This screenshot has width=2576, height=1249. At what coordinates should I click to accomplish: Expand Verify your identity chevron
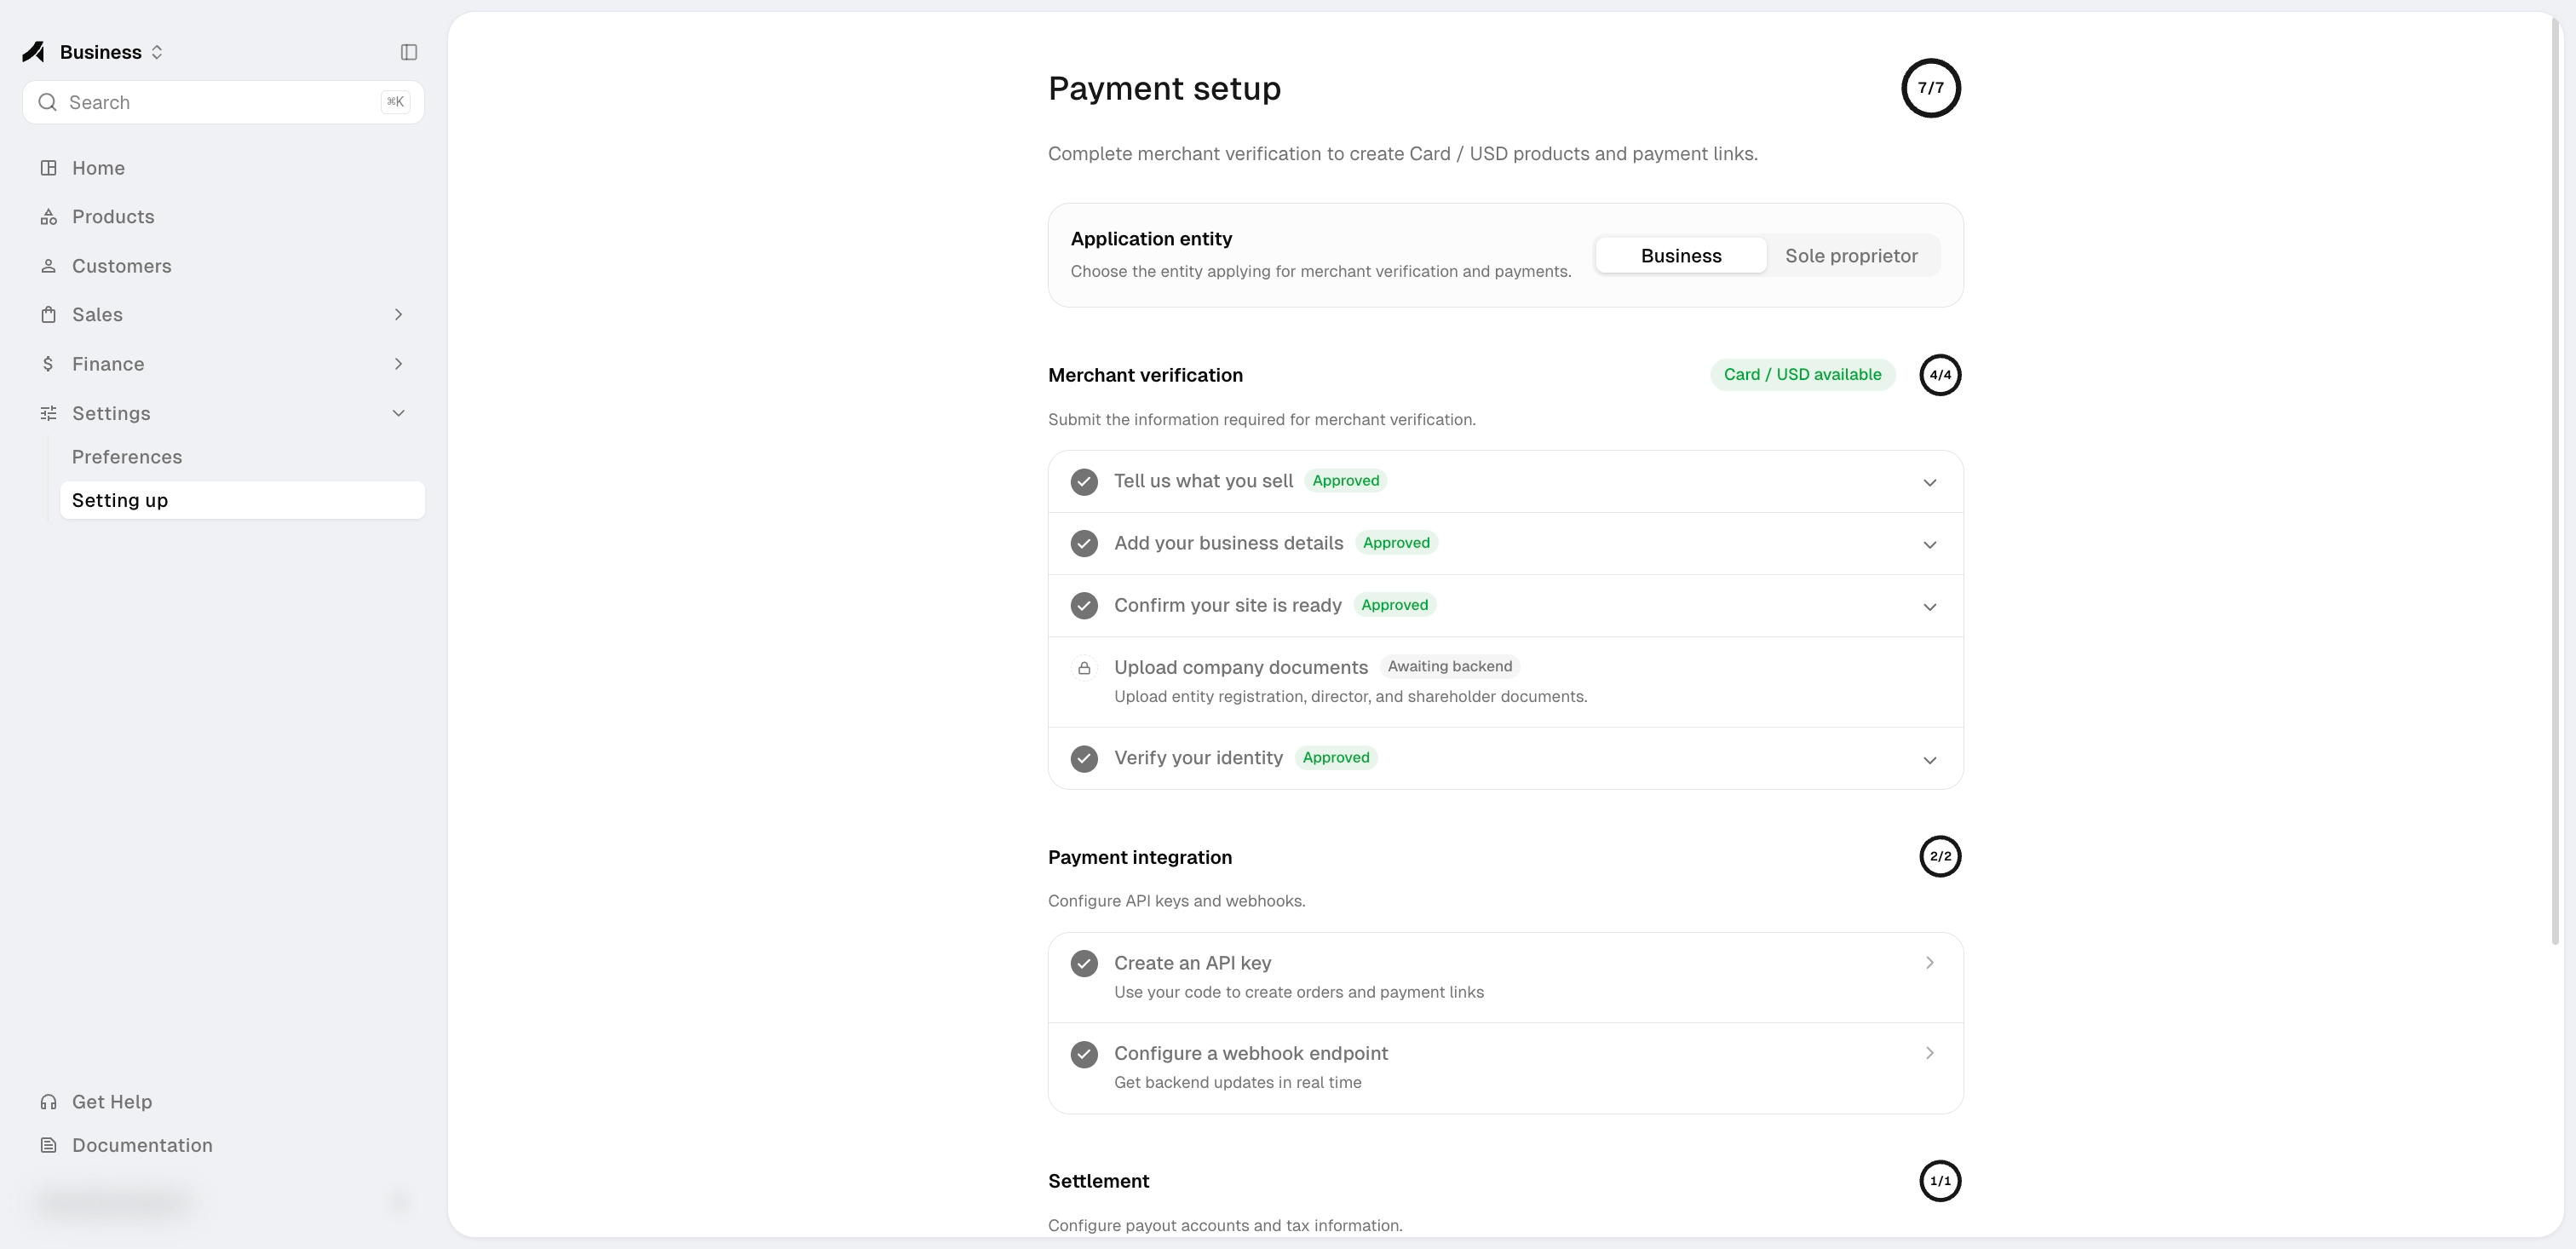pyautogui.click(x=1929, y=759)
